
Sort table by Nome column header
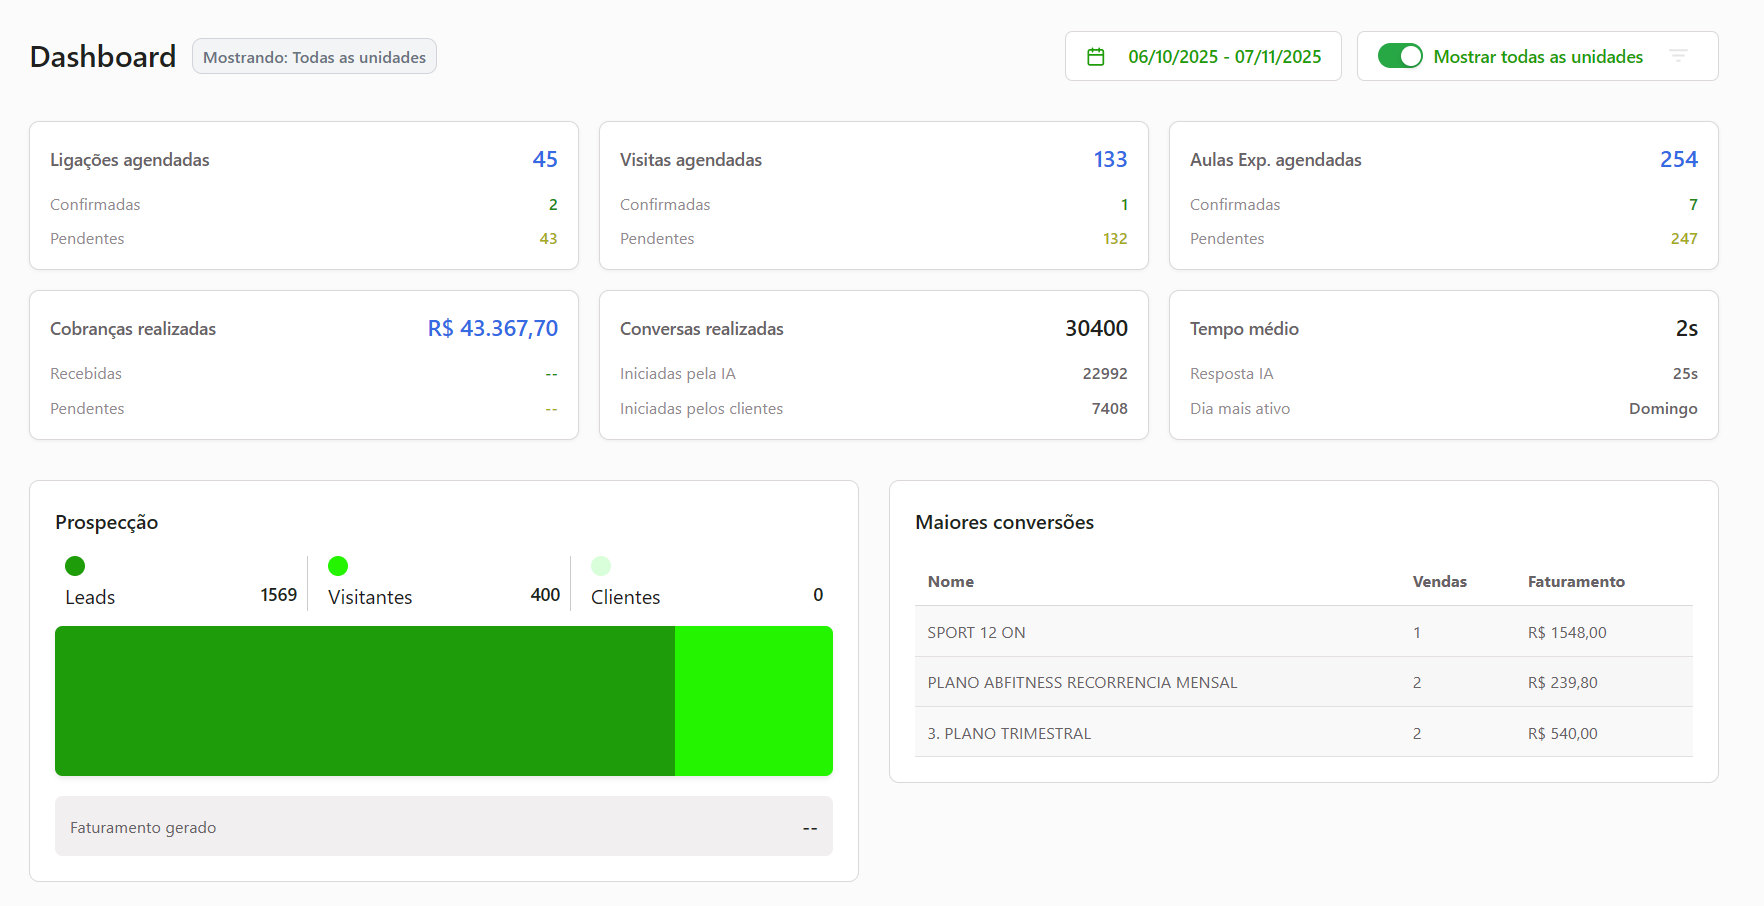pyautogui.click(x=950, y=582)
